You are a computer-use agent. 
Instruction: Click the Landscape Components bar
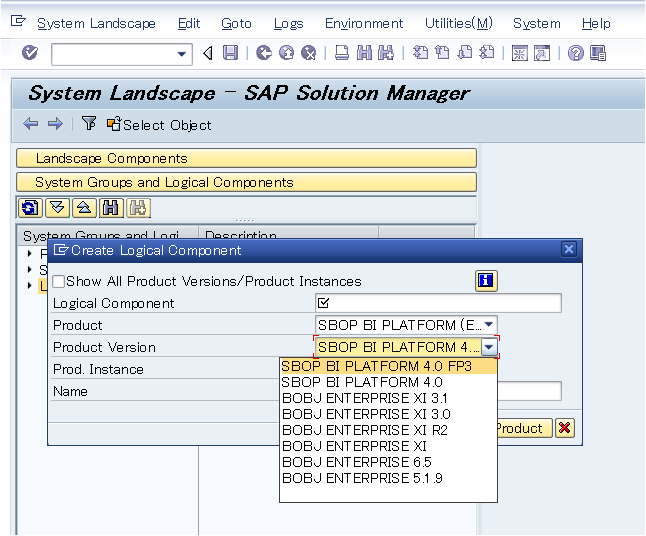[246, 158]
